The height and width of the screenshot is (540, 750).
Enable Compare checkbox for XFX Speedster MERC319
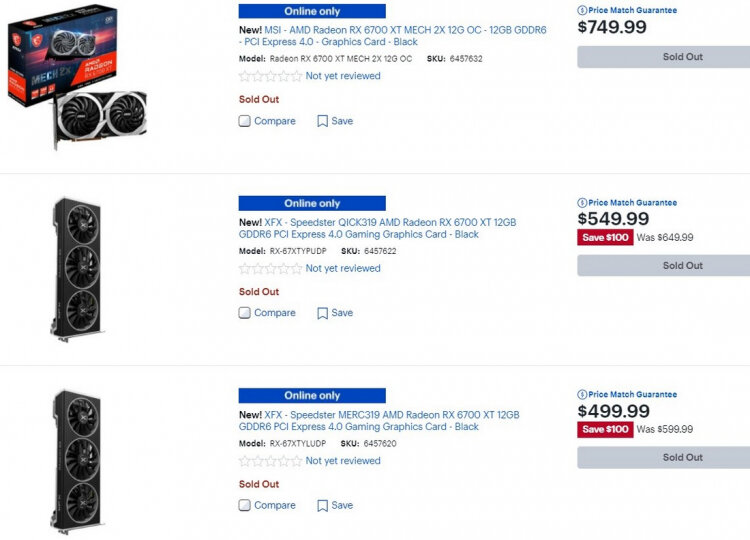pos(245,505)
